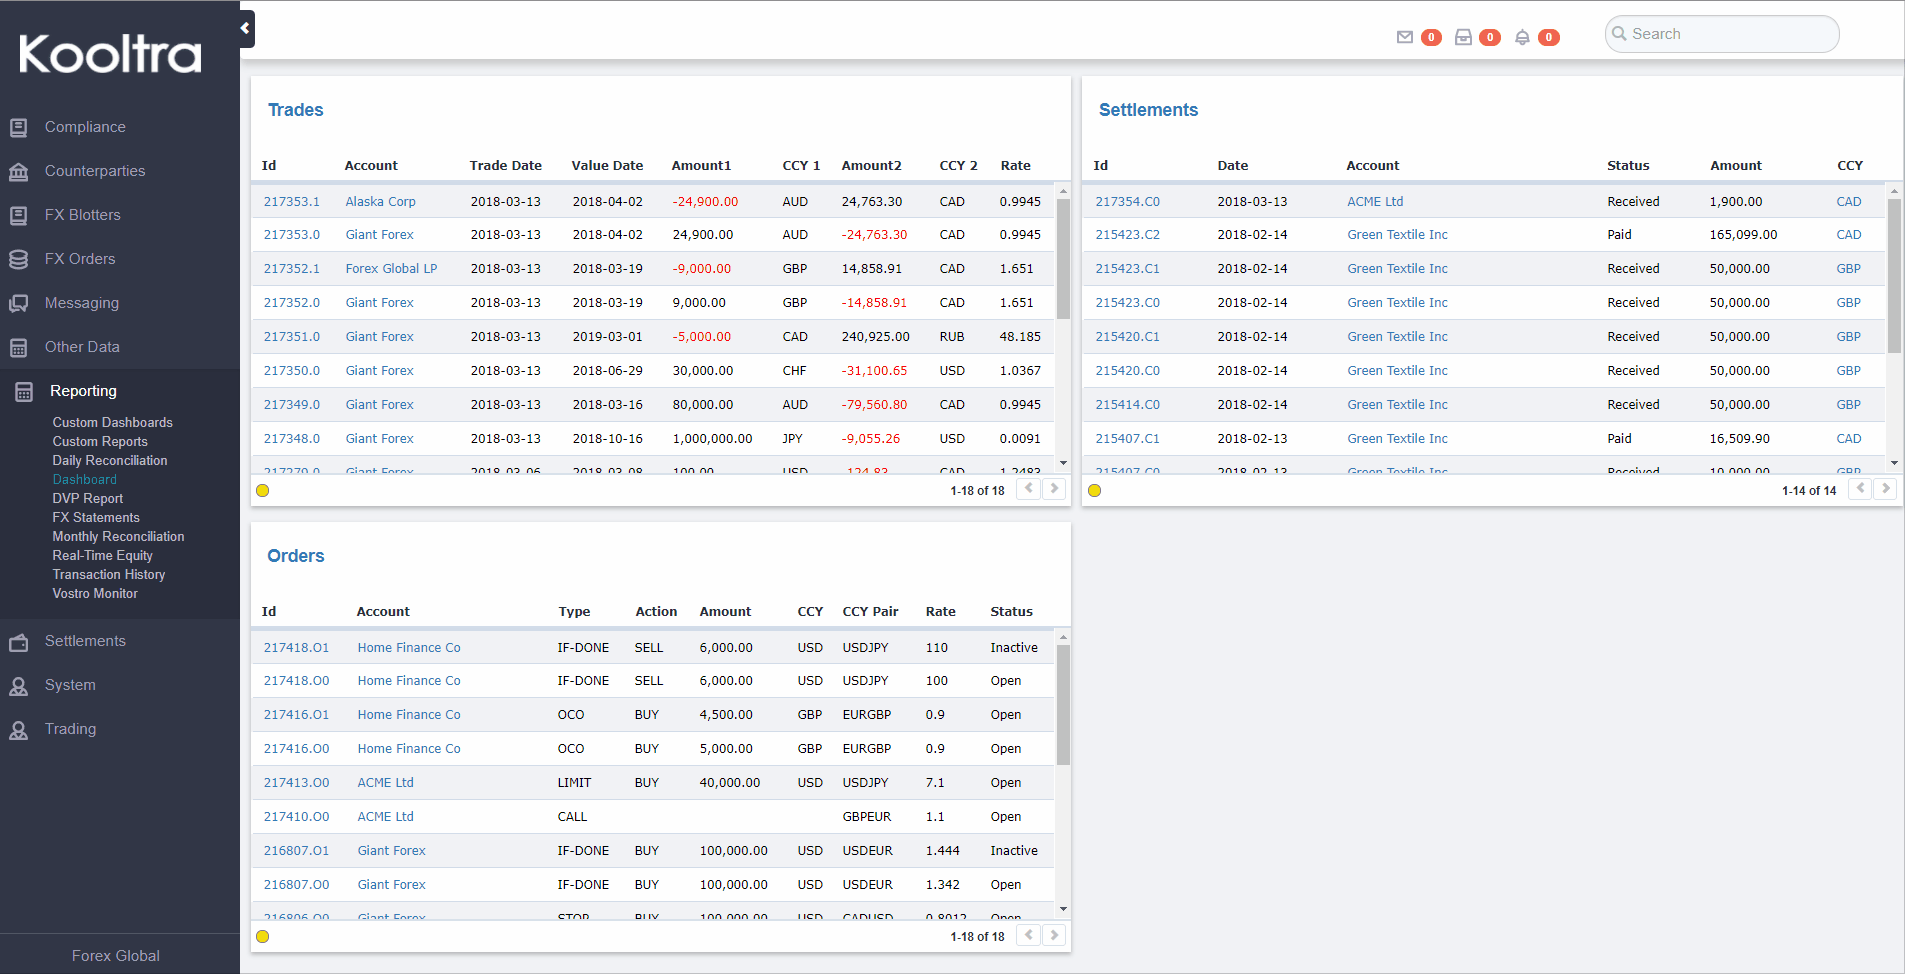Open Daily Reconciliation report

pos(110,460)
